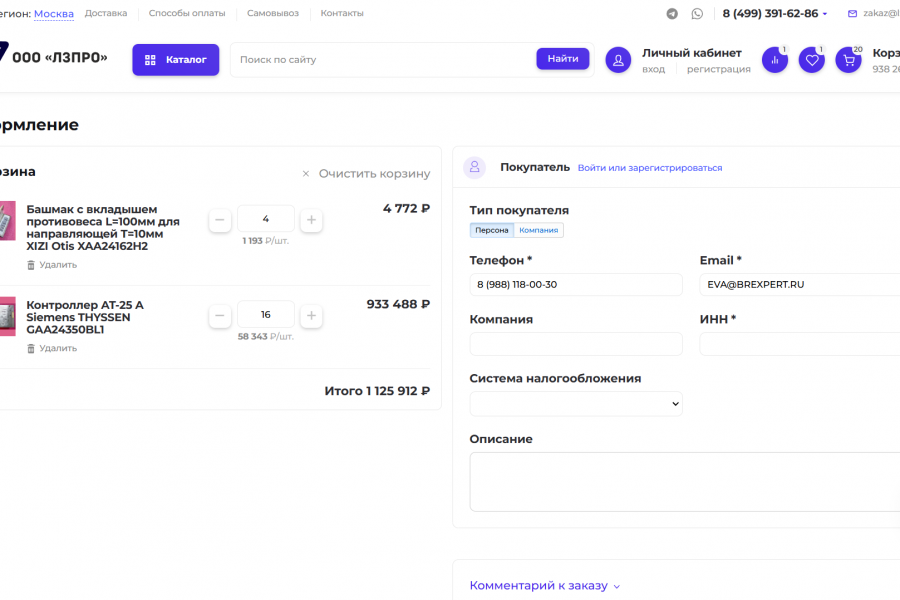Click the personal account user icon
The width and height of the screenshot is (900, 600).
(618, 60)
